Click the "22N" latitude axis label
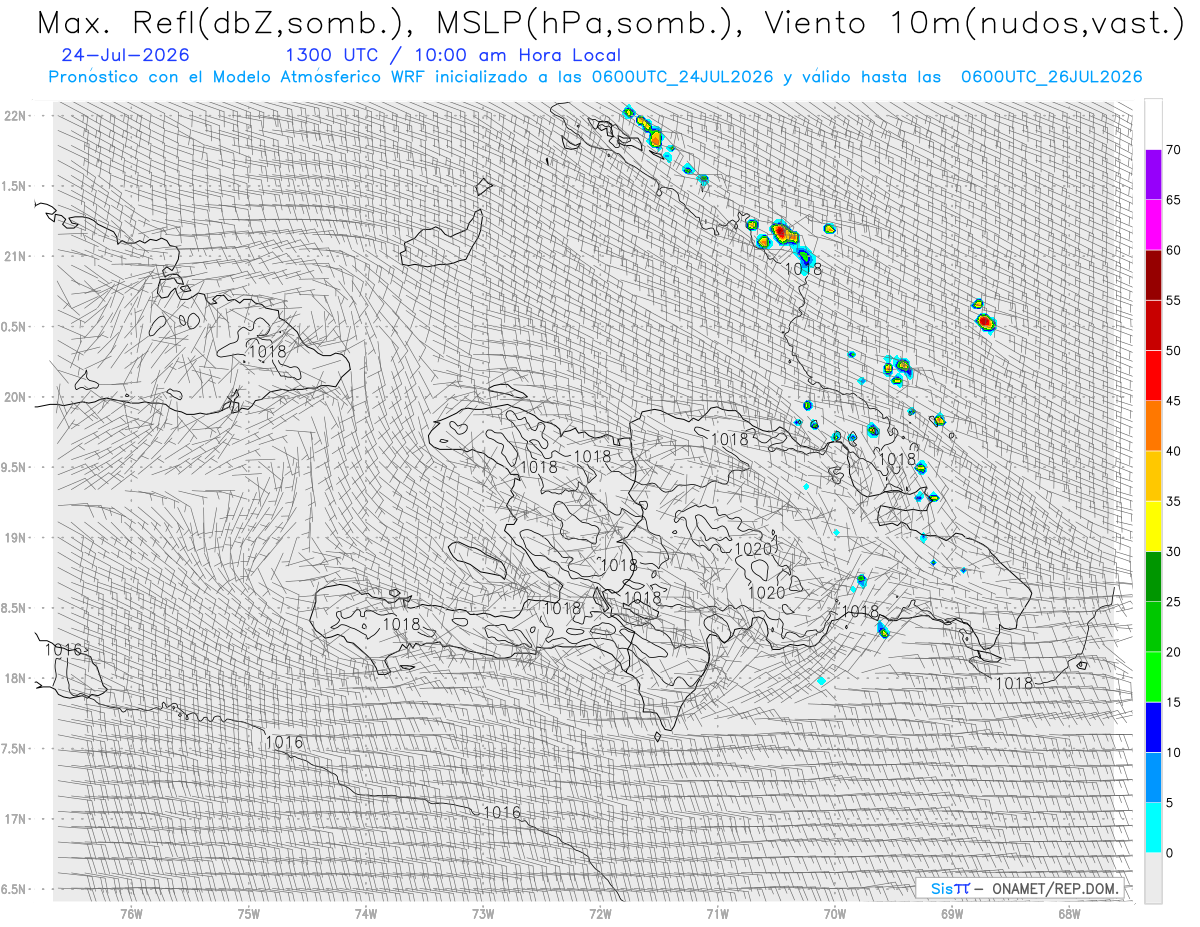The height and width of the screenshot is (927, 1200). coord(15,116)
